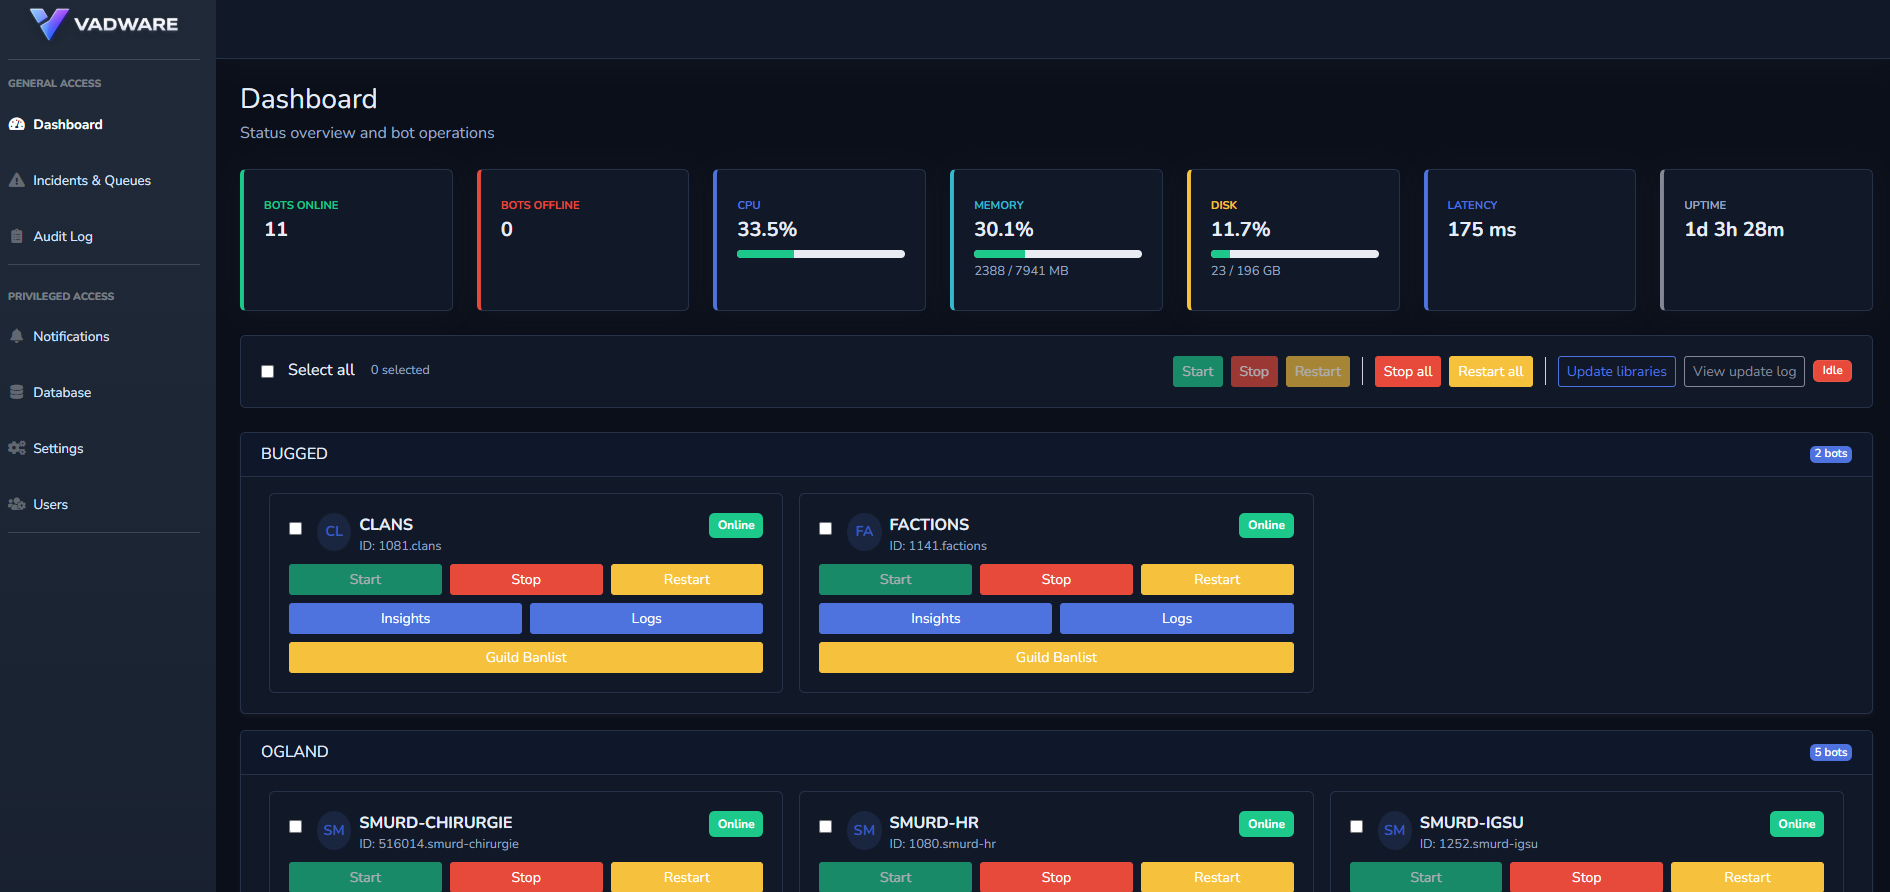This screenshot has width=1890, height=892.
Task: Click the Idle status badge
Action: pyautogui.click(x=1832, y=371)
